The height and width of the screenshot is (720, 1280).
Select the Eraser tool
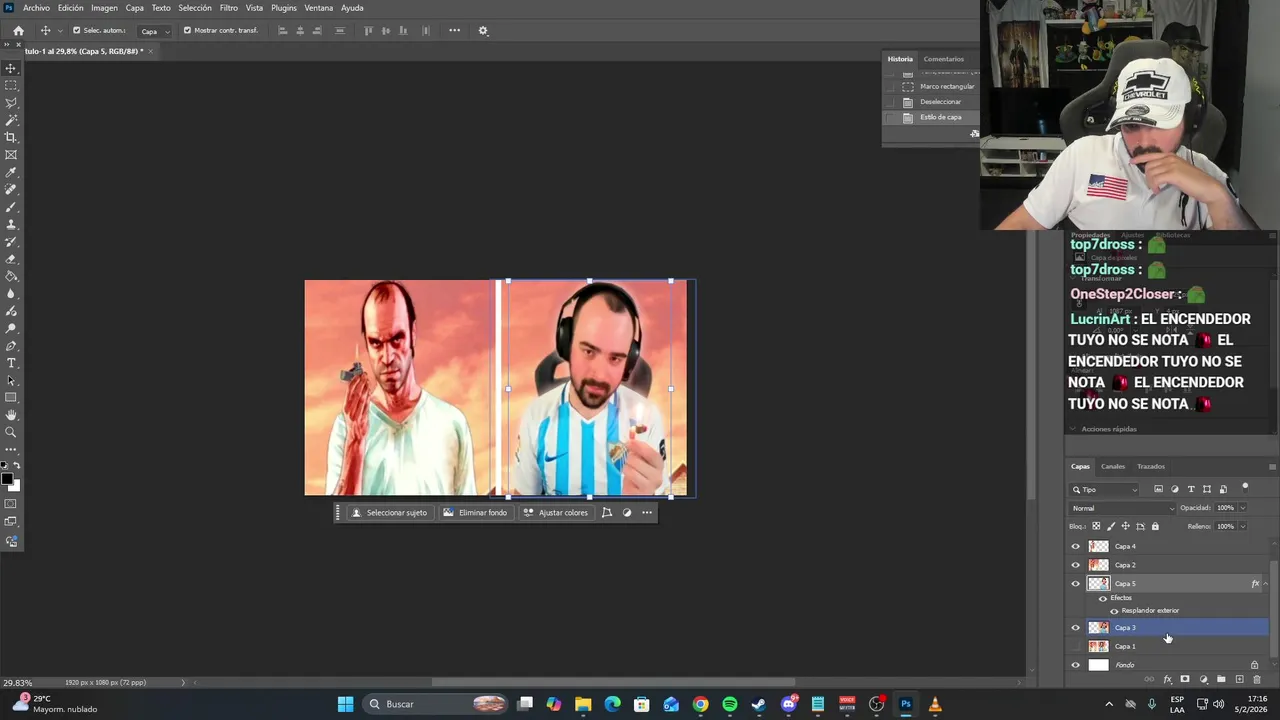pos(11,259)
